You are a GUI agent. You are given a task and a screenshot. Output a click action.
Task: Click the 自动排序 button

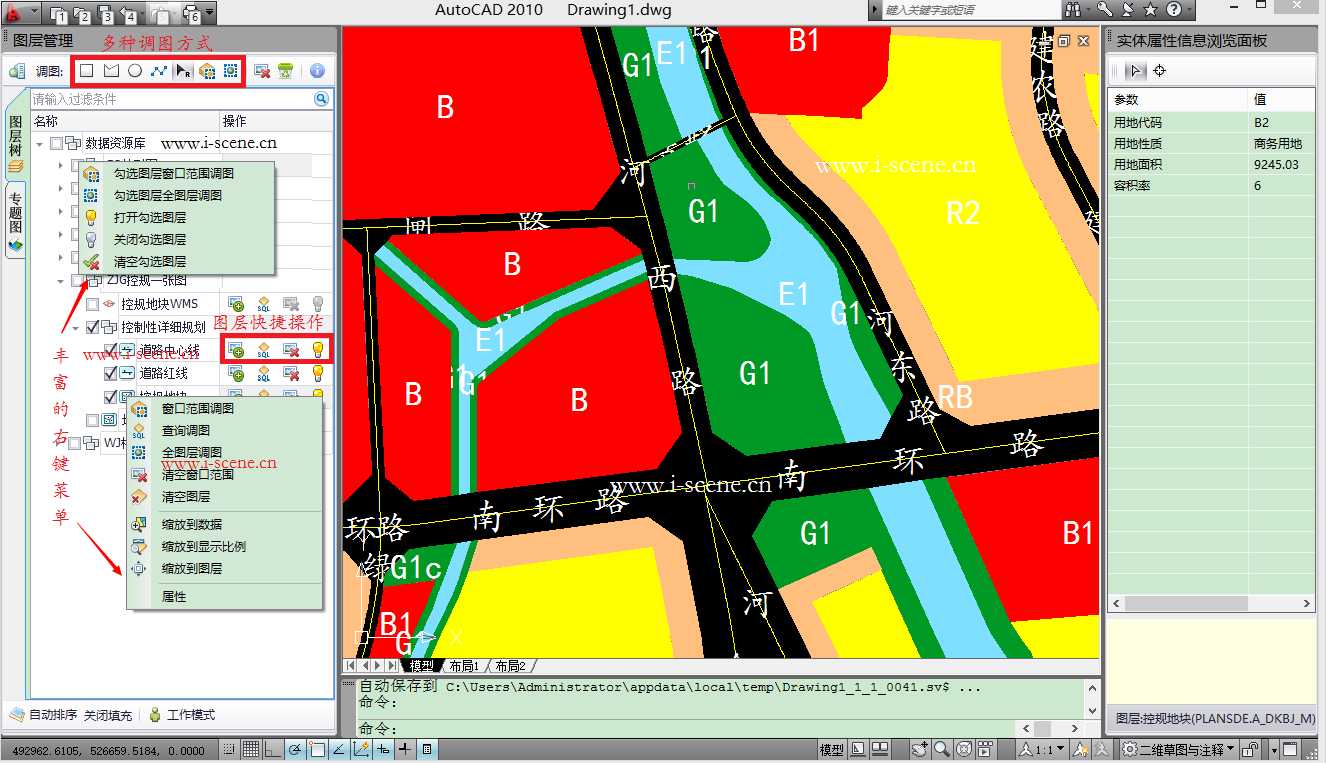coord(43,714)
